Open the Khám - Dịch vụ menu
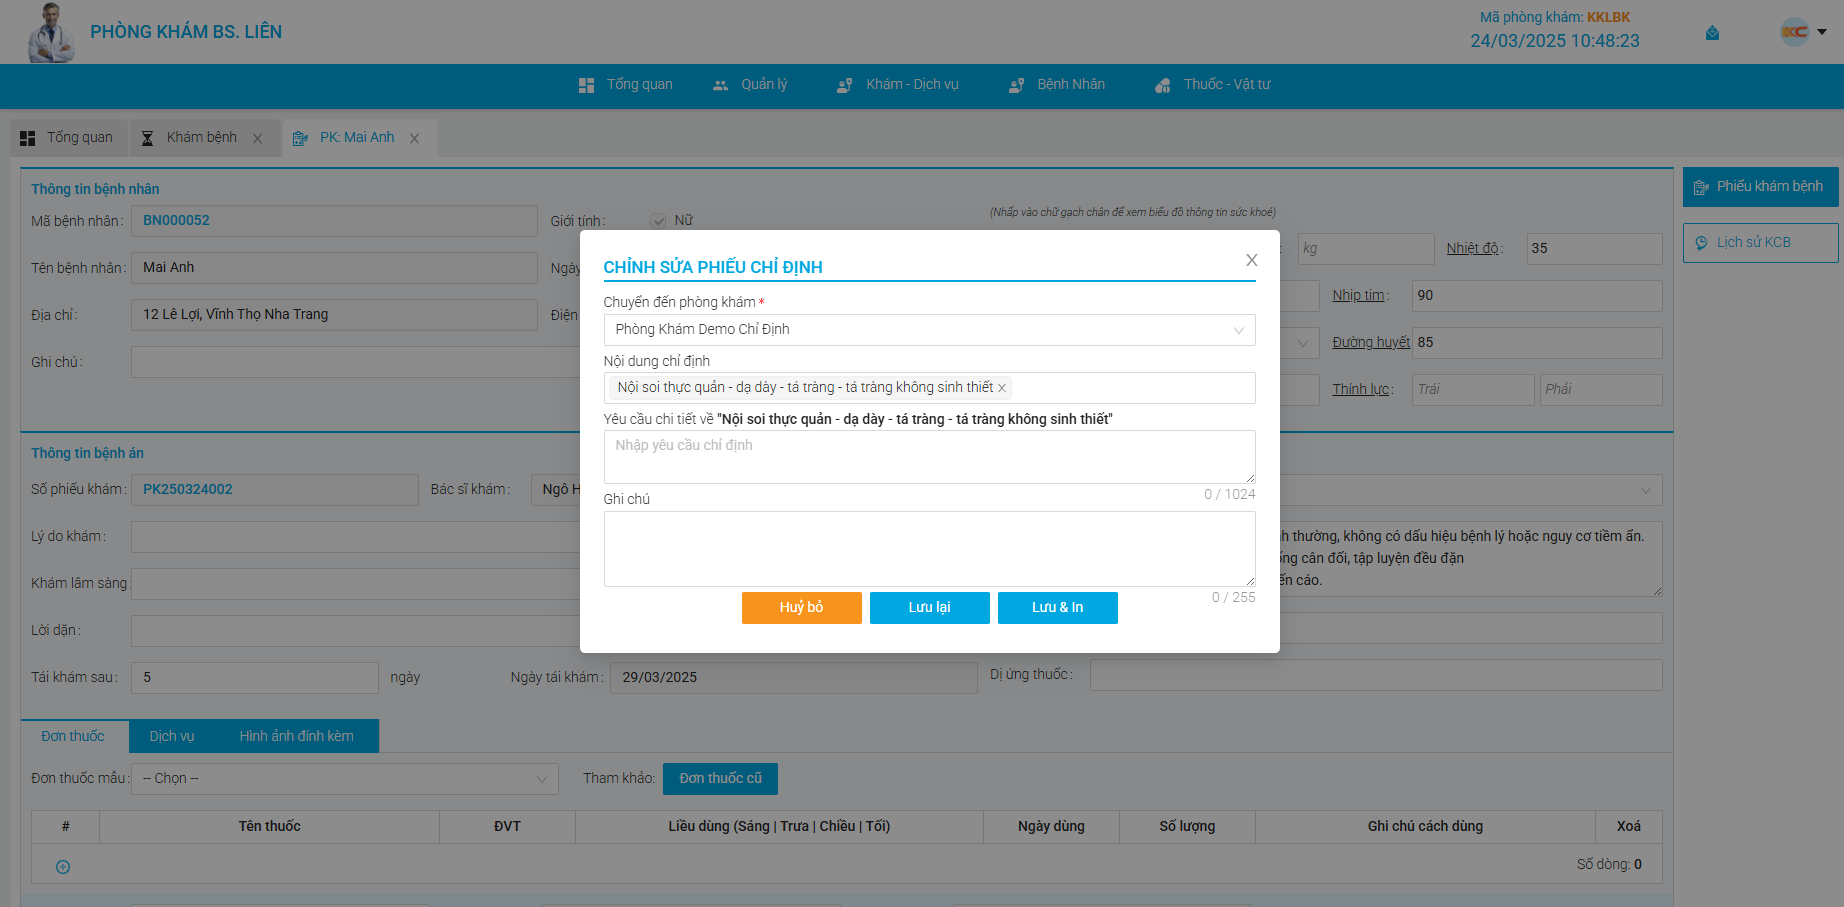Viewport: 1844px width, 907px height. pos(898,85)
